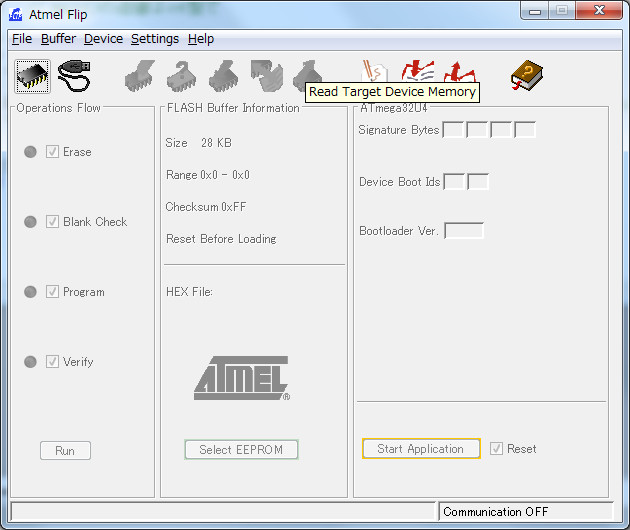Click the 'HEX File:' label
The height and width of the screenshot is (530, 630).
click(x=189, y=292)
